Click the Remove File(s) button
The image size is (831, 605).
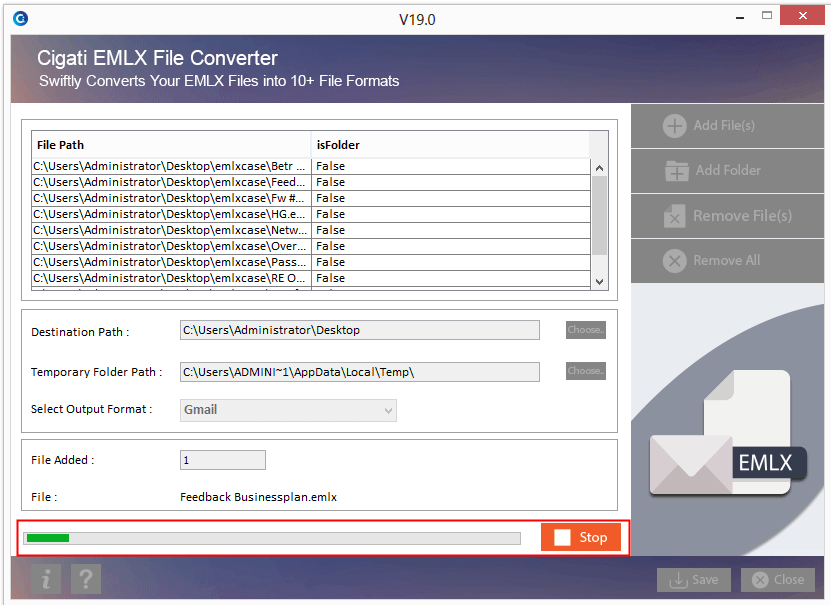click(x=727, y=216)
